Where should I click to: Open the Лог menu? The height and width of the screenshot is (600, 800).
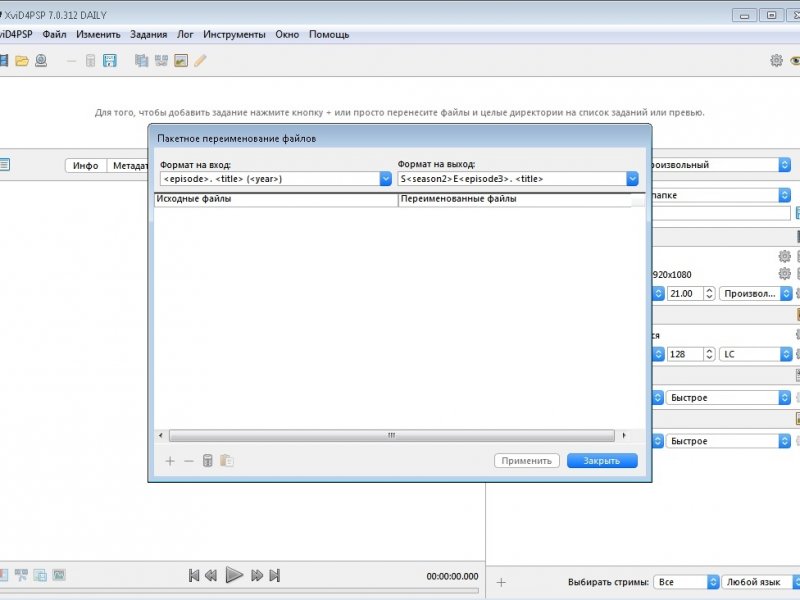coord(185,34)
